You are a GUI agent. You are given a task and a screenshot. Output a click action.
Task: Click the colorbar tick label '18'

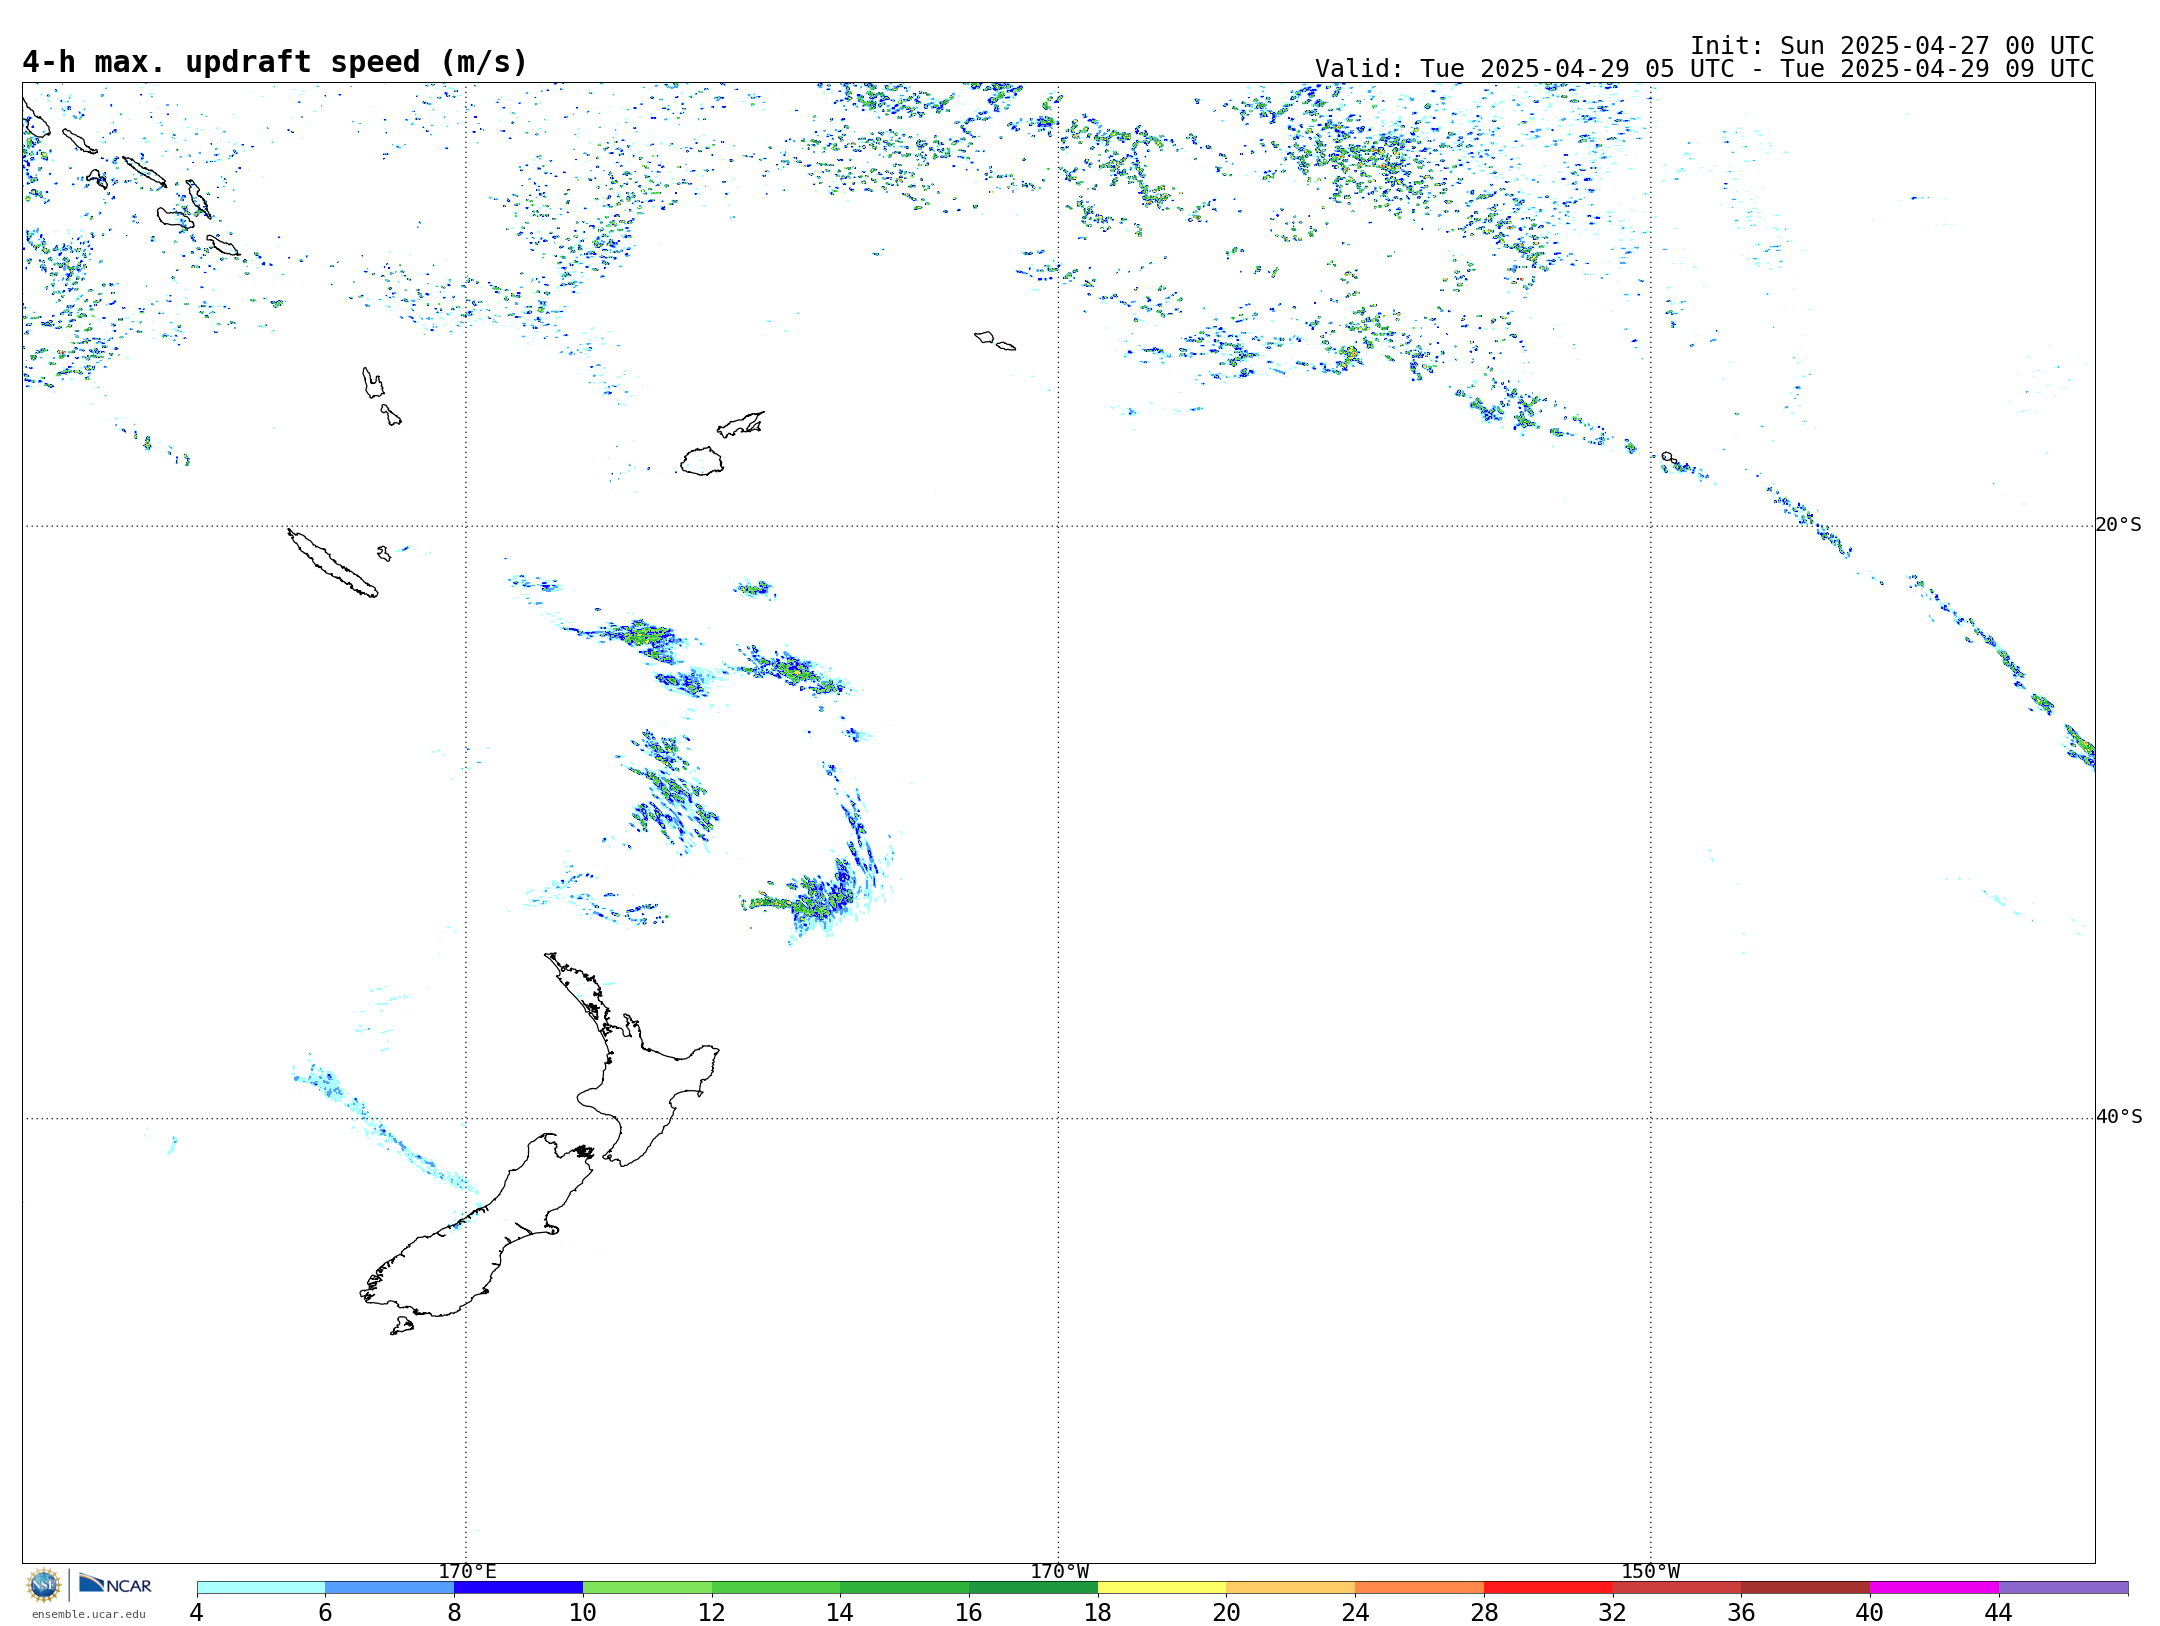click(x=1098, y=1612)
